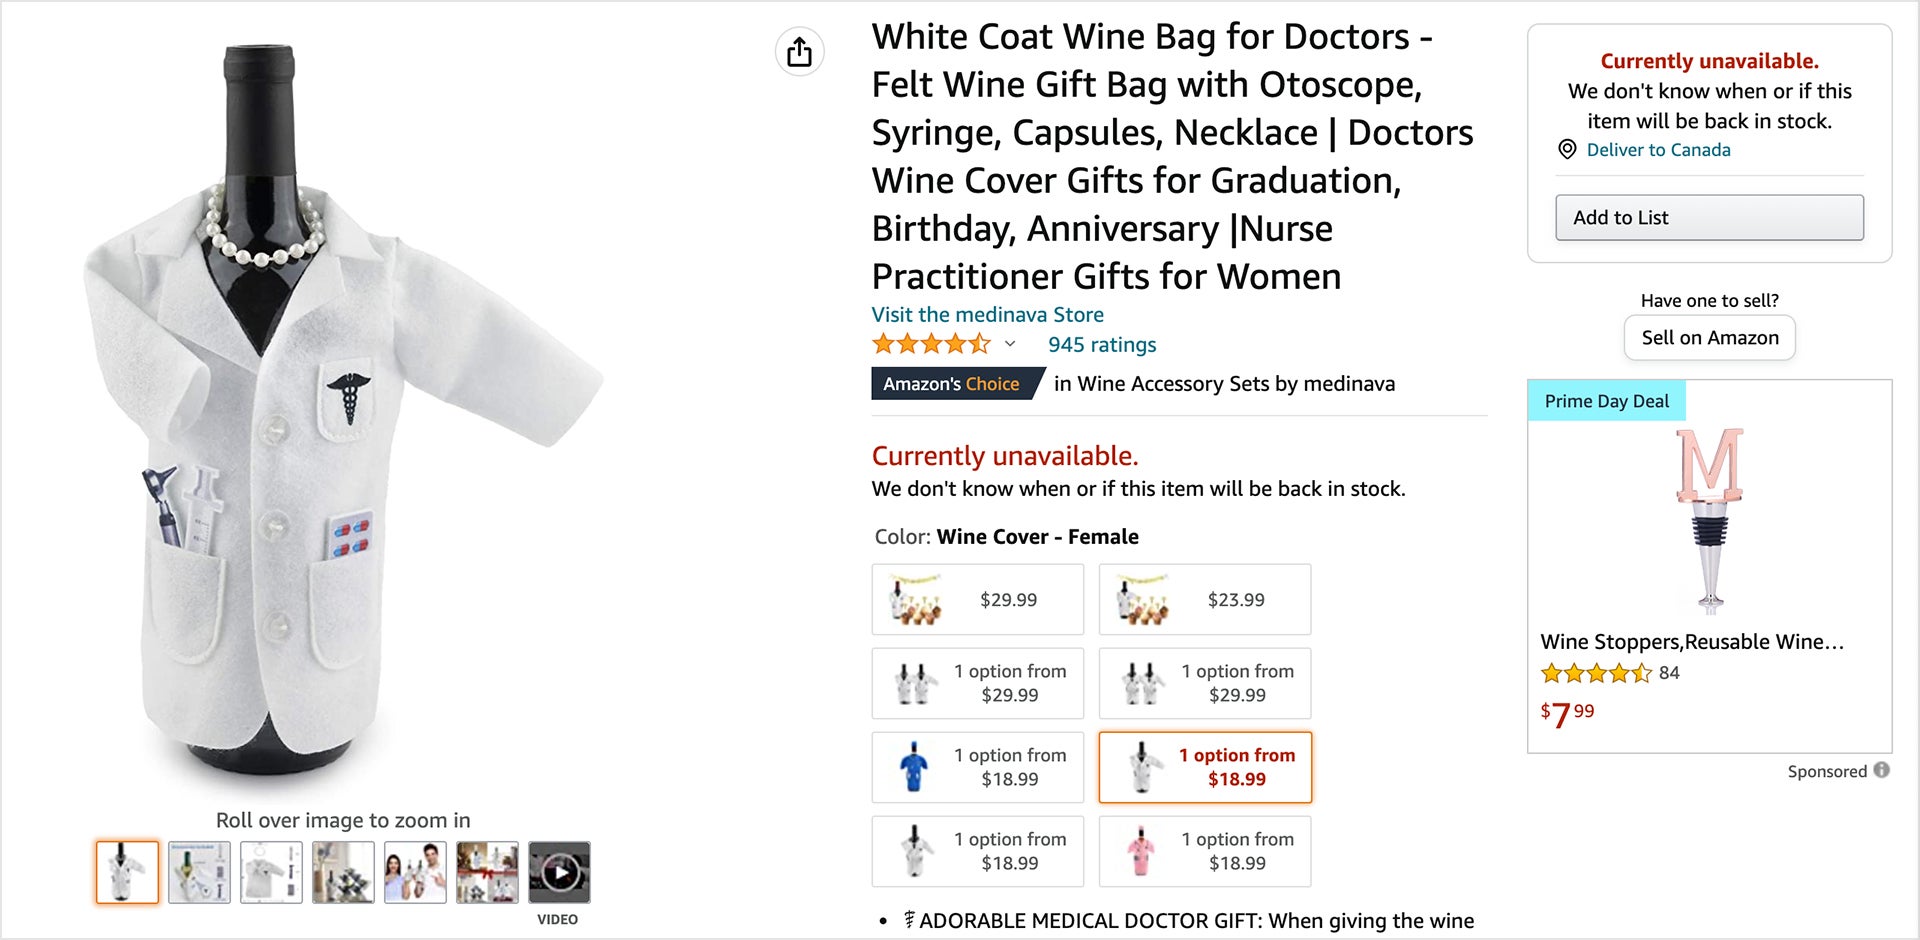Select the blue scrubs wine cover option
1920x940 pixels.
point(977,767)
